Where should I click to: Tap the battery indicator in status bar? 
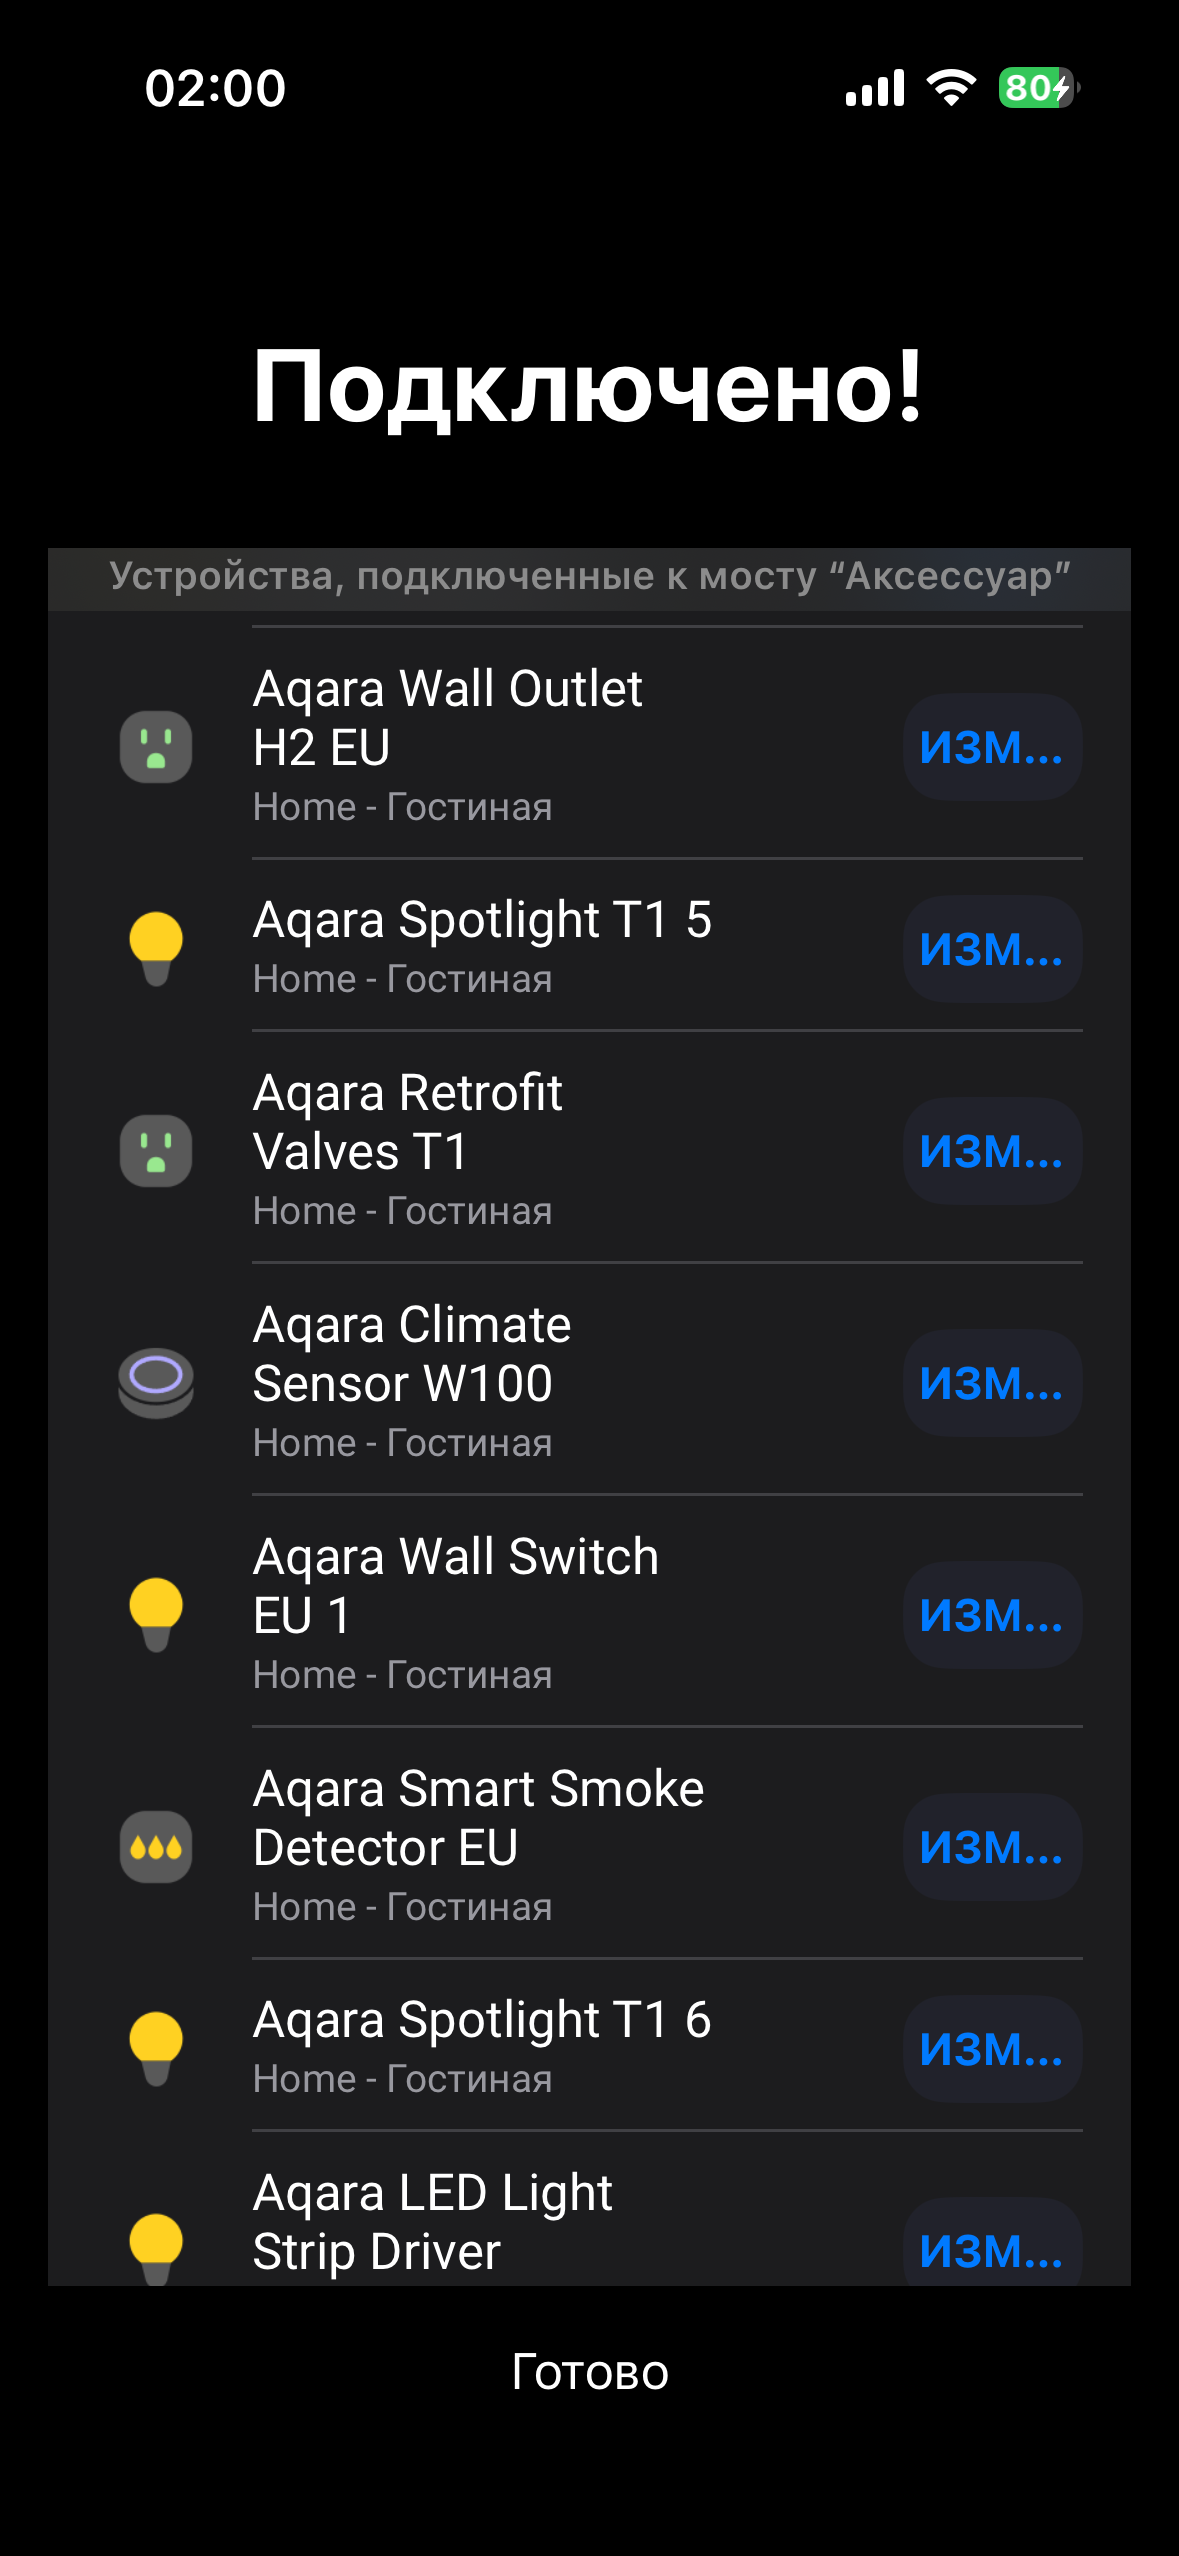(1038, 88)
